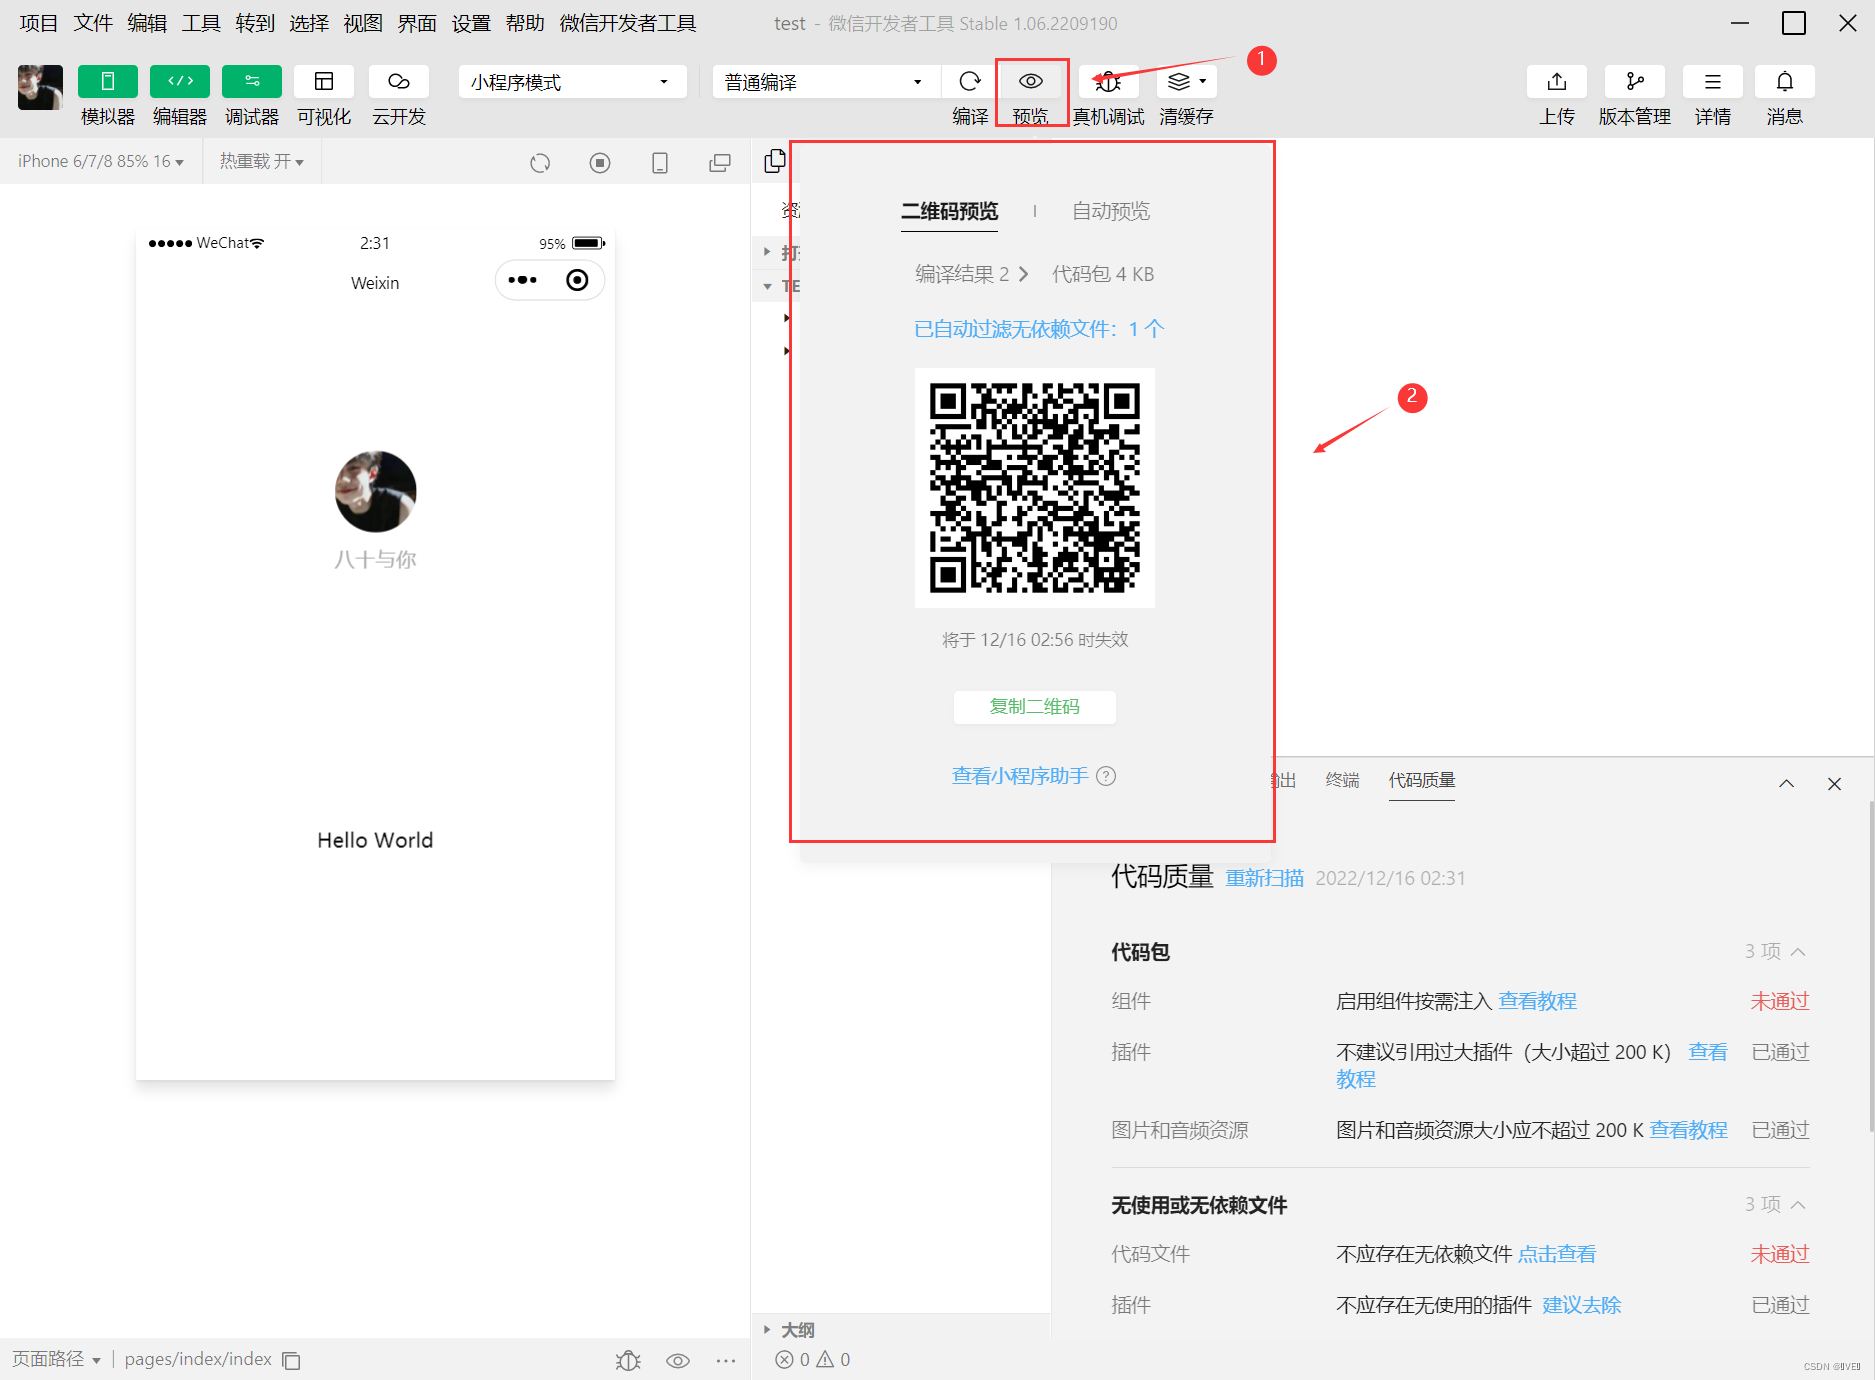This screenshot has width=1875, height=1380.
Task: Click the status bar eye preview icon
Action: [x=678, y=1360]
